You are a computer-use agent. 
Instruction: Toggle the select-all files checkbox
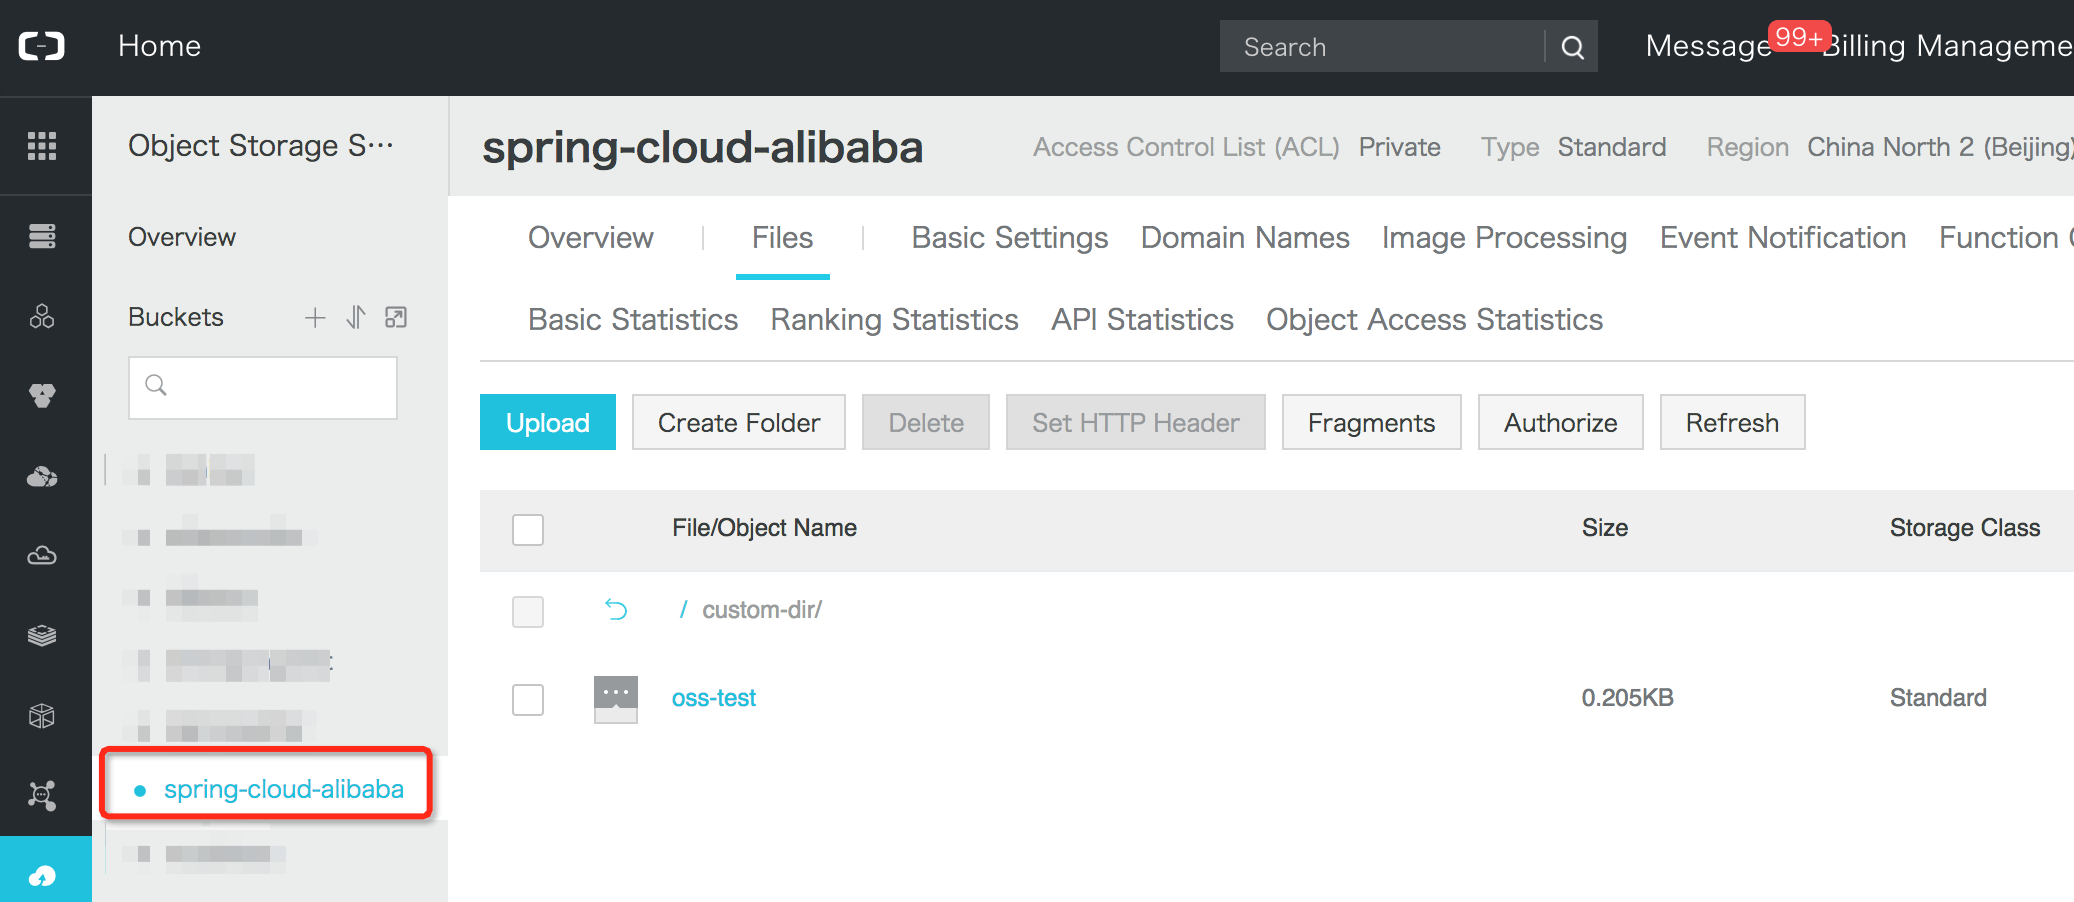(528, 529)
